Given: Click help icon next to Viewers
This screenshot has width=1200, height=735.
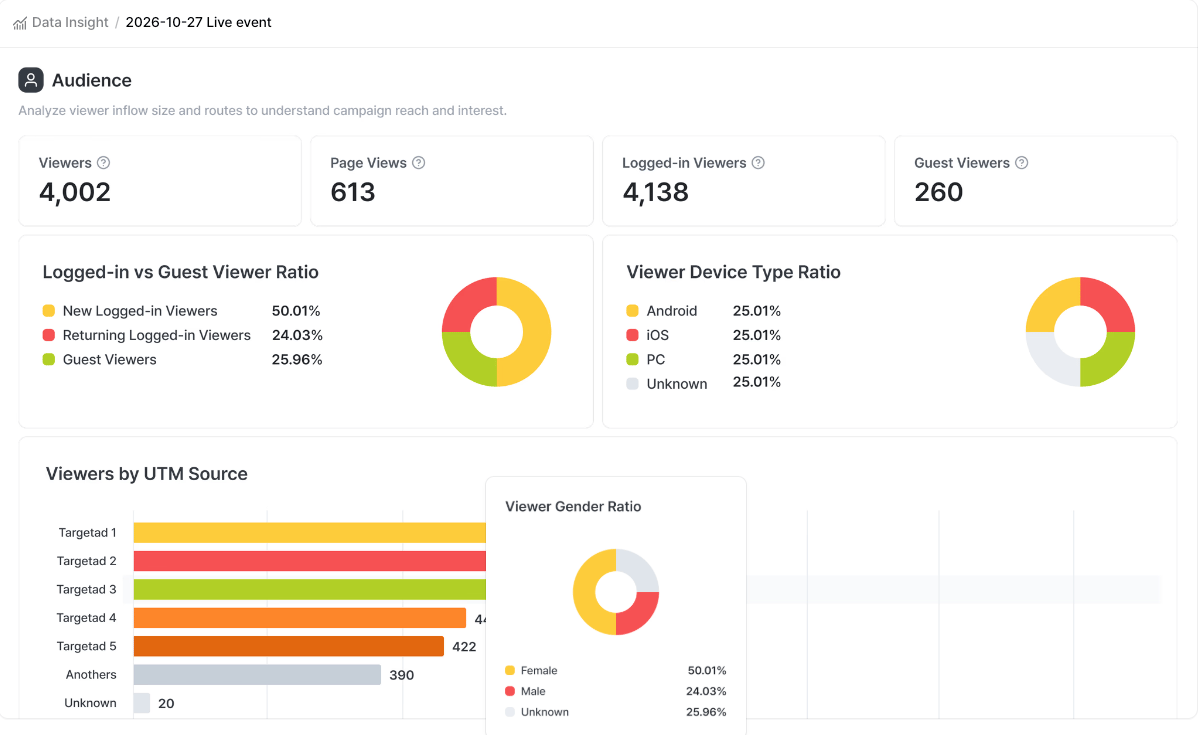Looking at the screenshot, I should 103,163.
